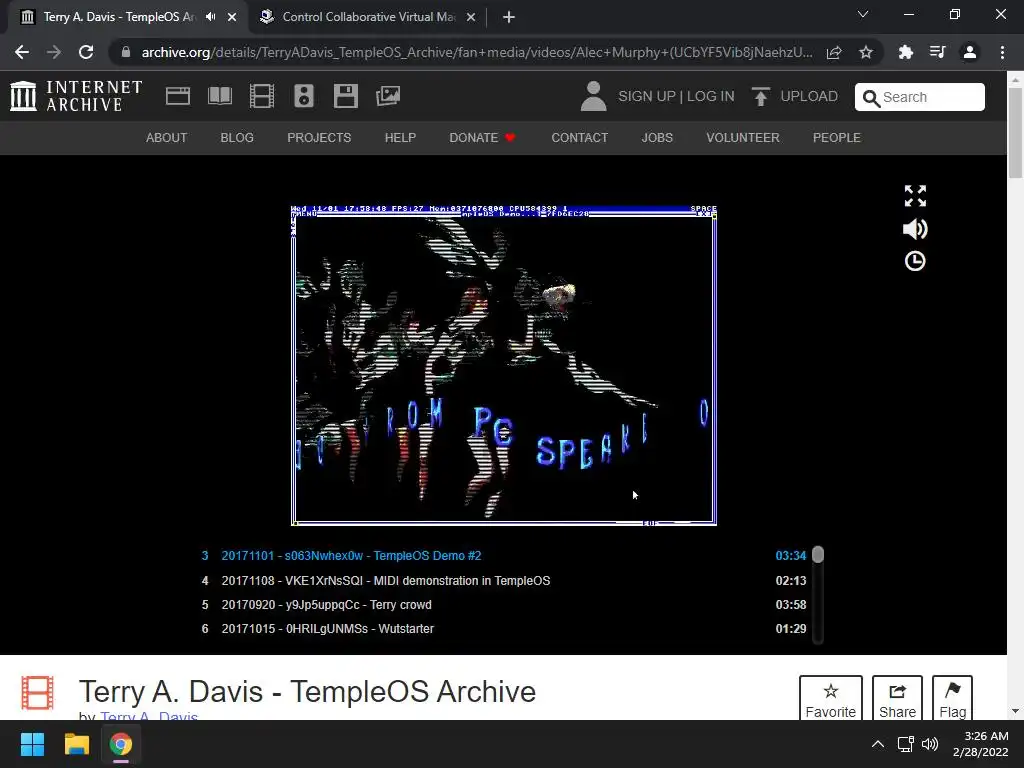
Task: Open the Windows Start menu
Action: click(32, 744)
